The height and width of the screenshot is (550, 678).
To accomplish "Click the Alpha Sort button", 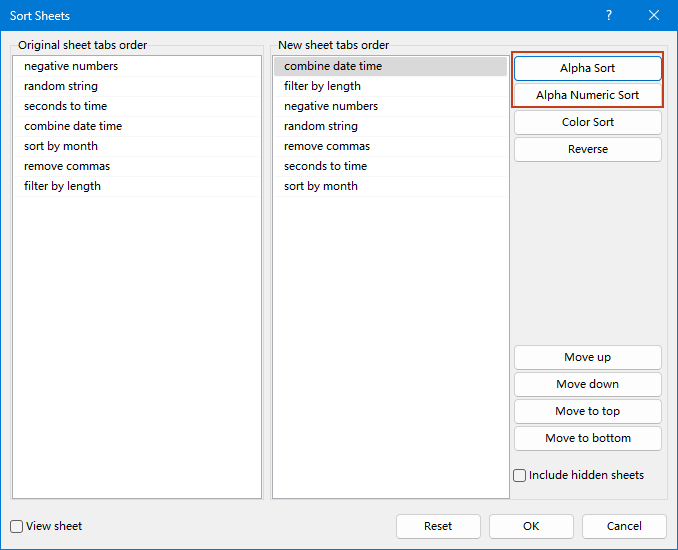I will click(587, 68).
